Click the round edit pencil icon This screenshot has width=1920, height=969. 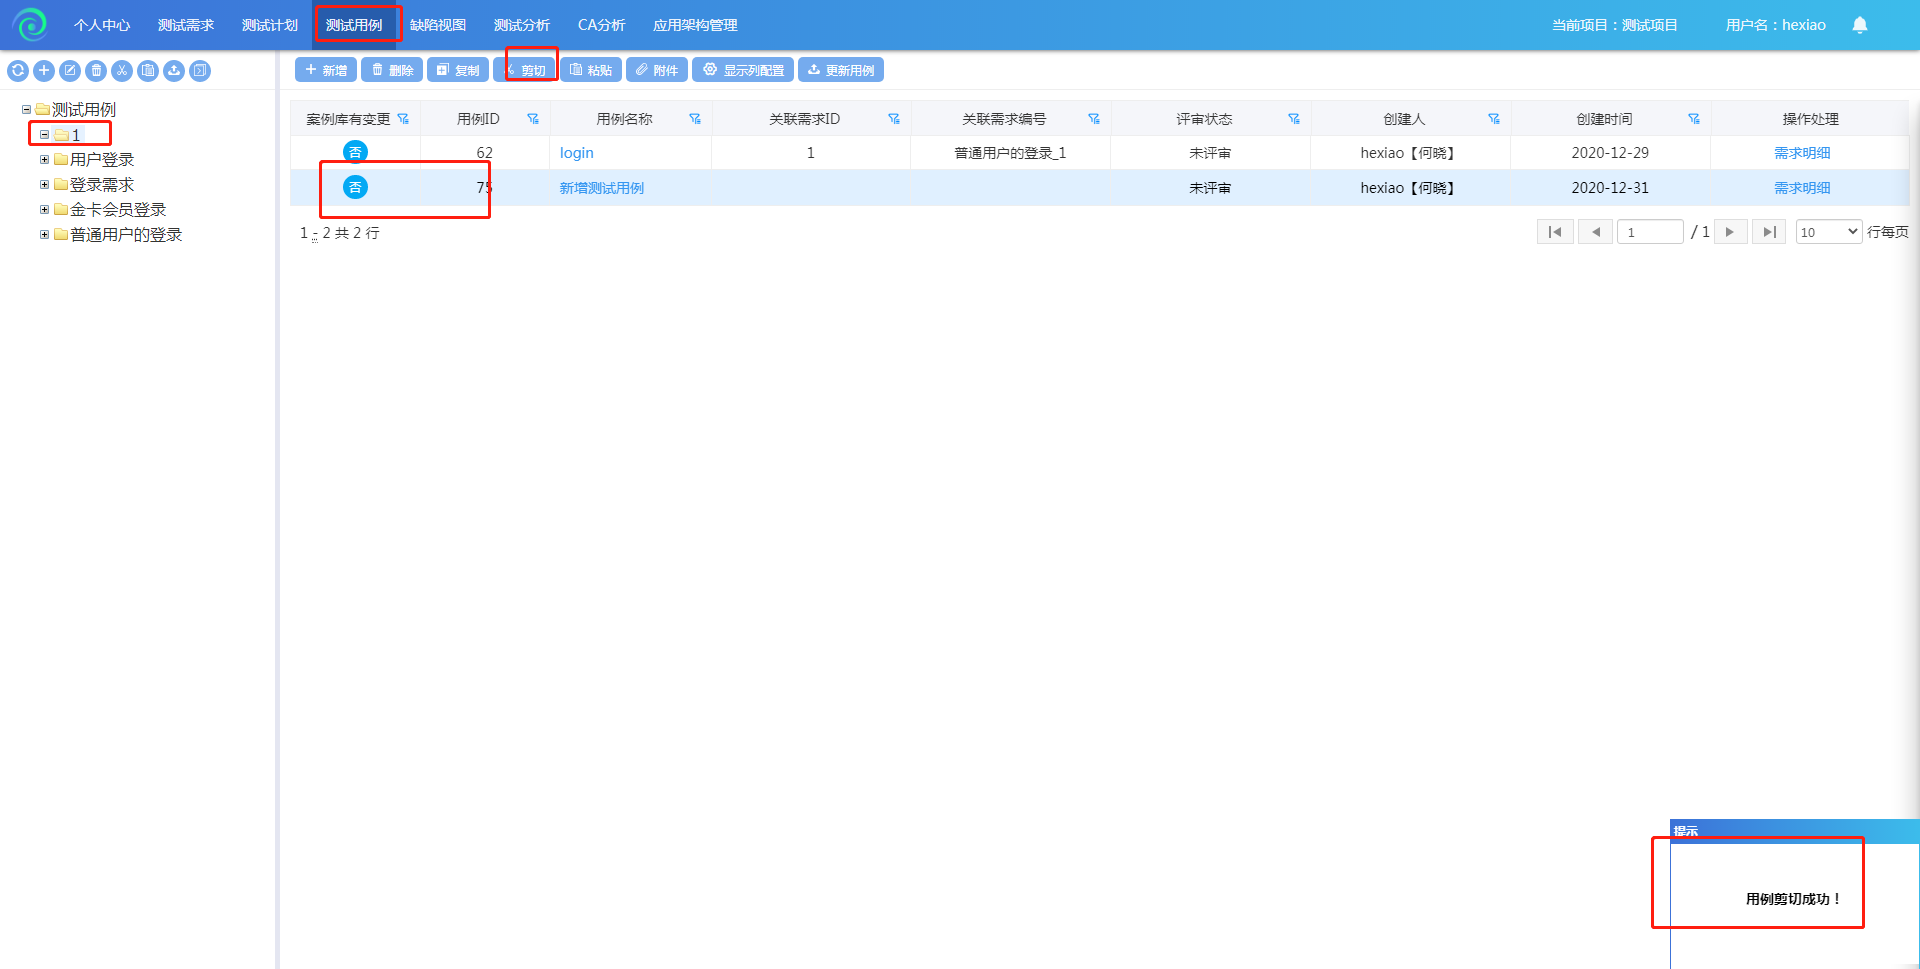point(70,70)
